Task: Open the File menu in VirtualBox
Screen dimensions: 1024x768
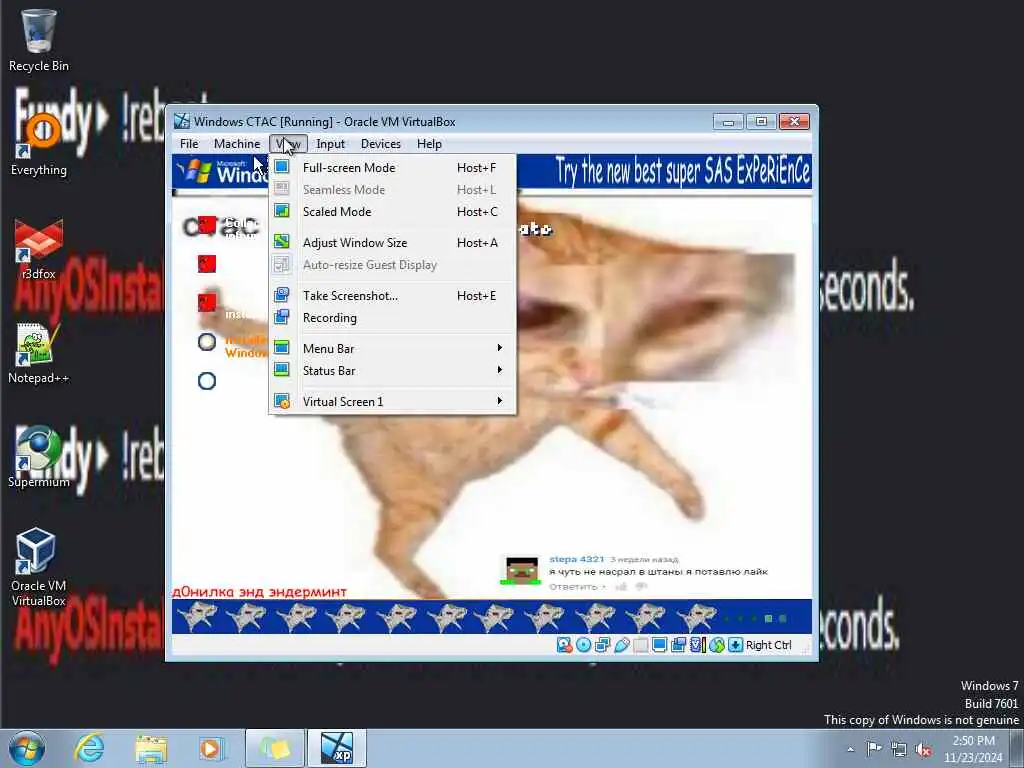Action: click(x=189, y=144)
